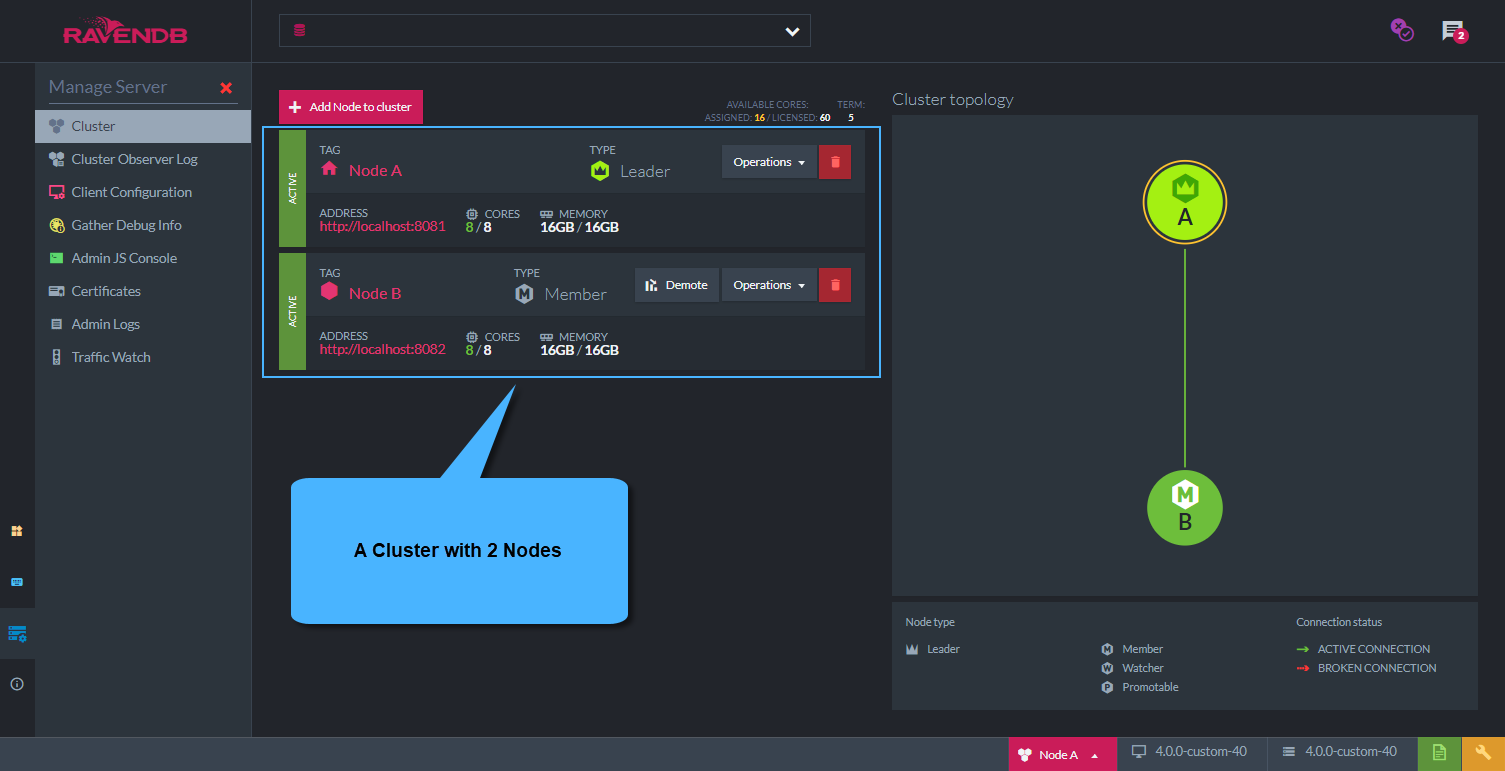Open Operations dropdown for Node A
The image size is (1505, 771).
769,162
